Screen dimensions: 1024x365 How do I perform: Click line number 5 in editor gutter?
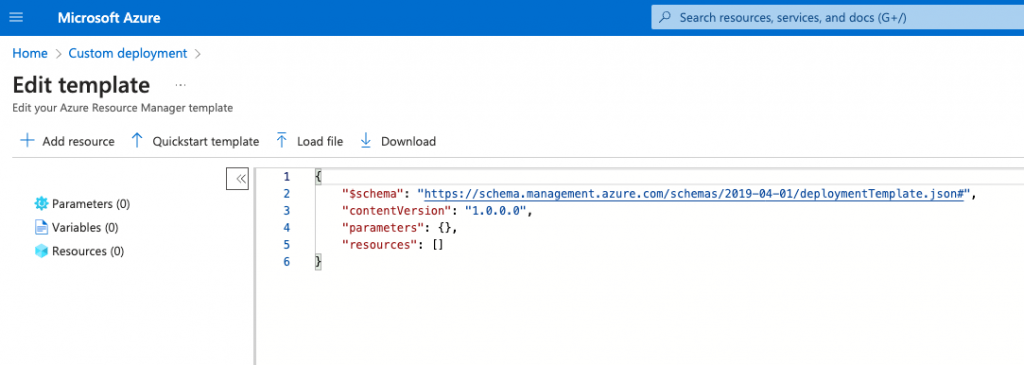point(287,245)
